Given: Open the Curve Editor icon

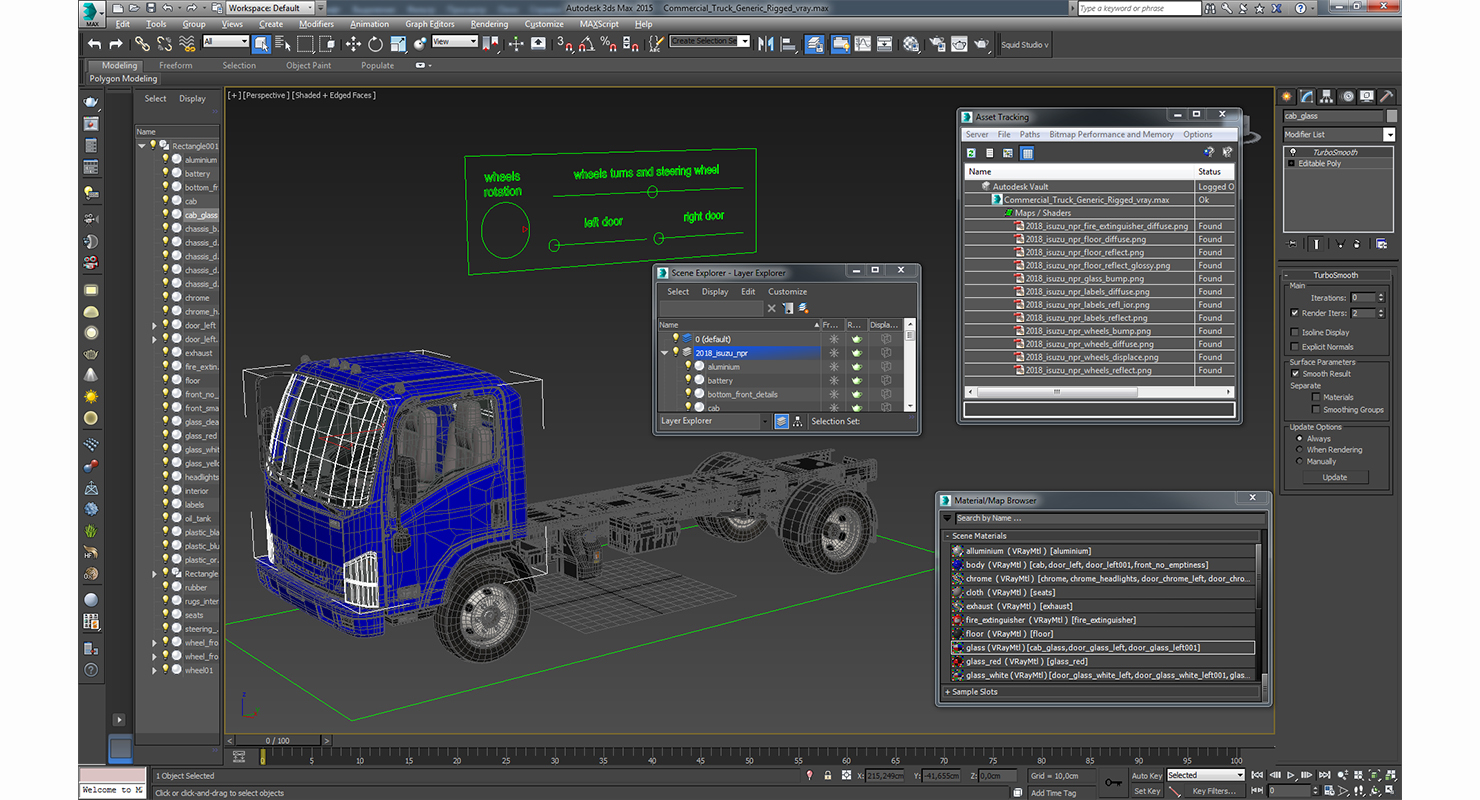Looking at the screenshot, I should point(863,44).
